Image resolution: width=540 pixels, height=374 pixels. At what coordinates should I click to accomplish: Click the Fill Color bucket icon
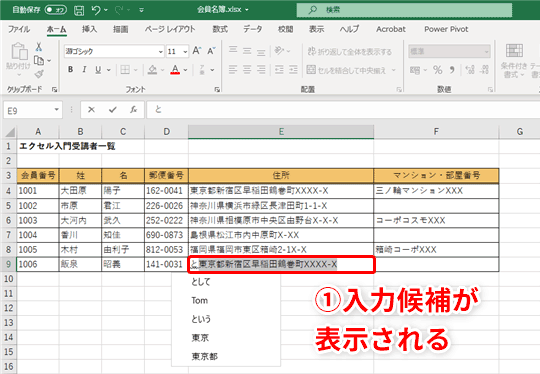[152, 70]
